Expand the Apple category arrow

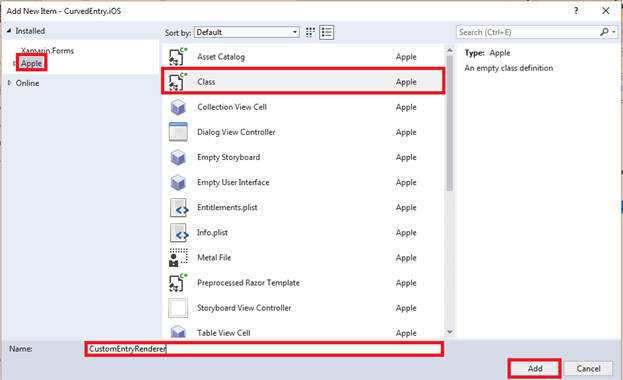pos(15,63)
